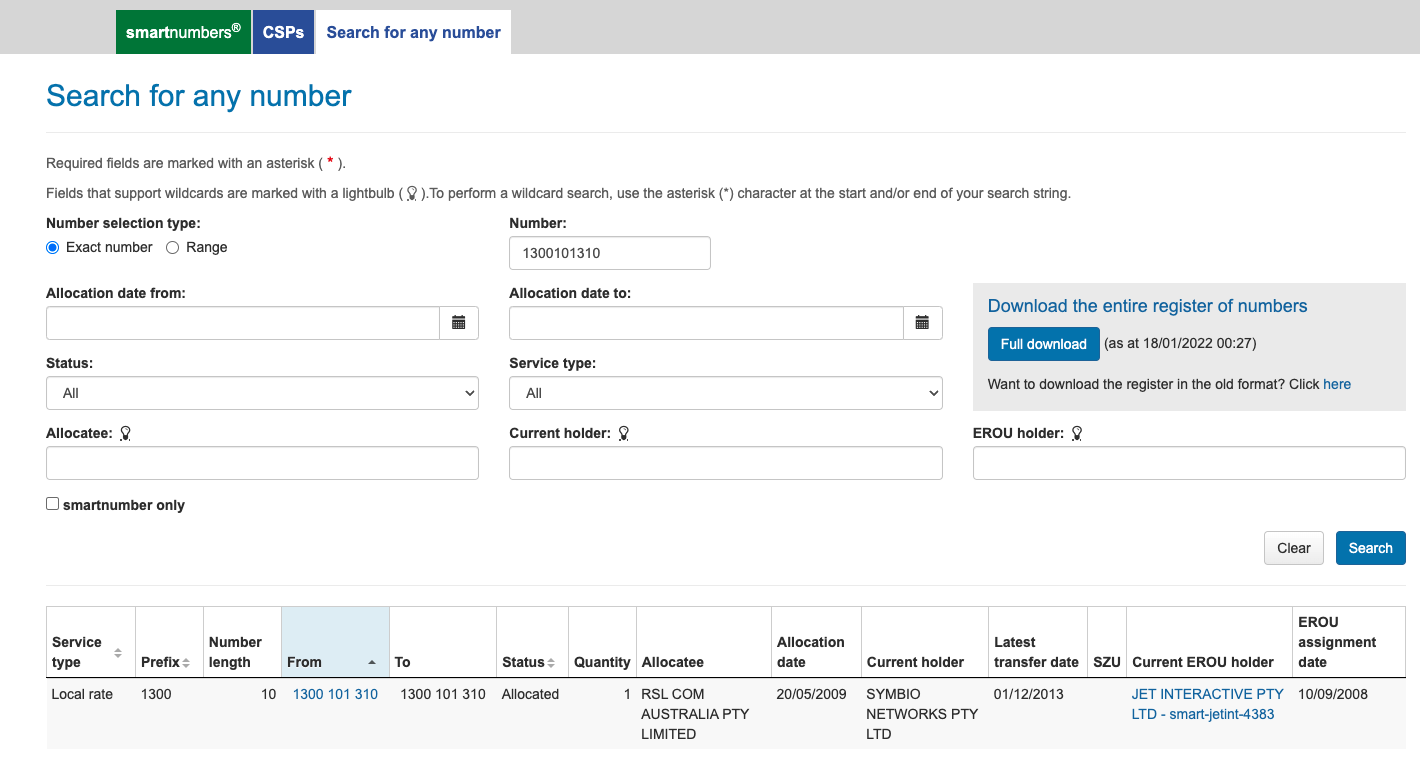Sort table using Prefix sort arrows

[x=186, y=663]
